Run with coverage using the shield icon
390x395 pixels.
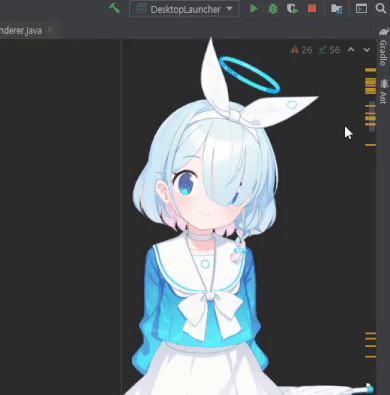[x=292, y=9]
